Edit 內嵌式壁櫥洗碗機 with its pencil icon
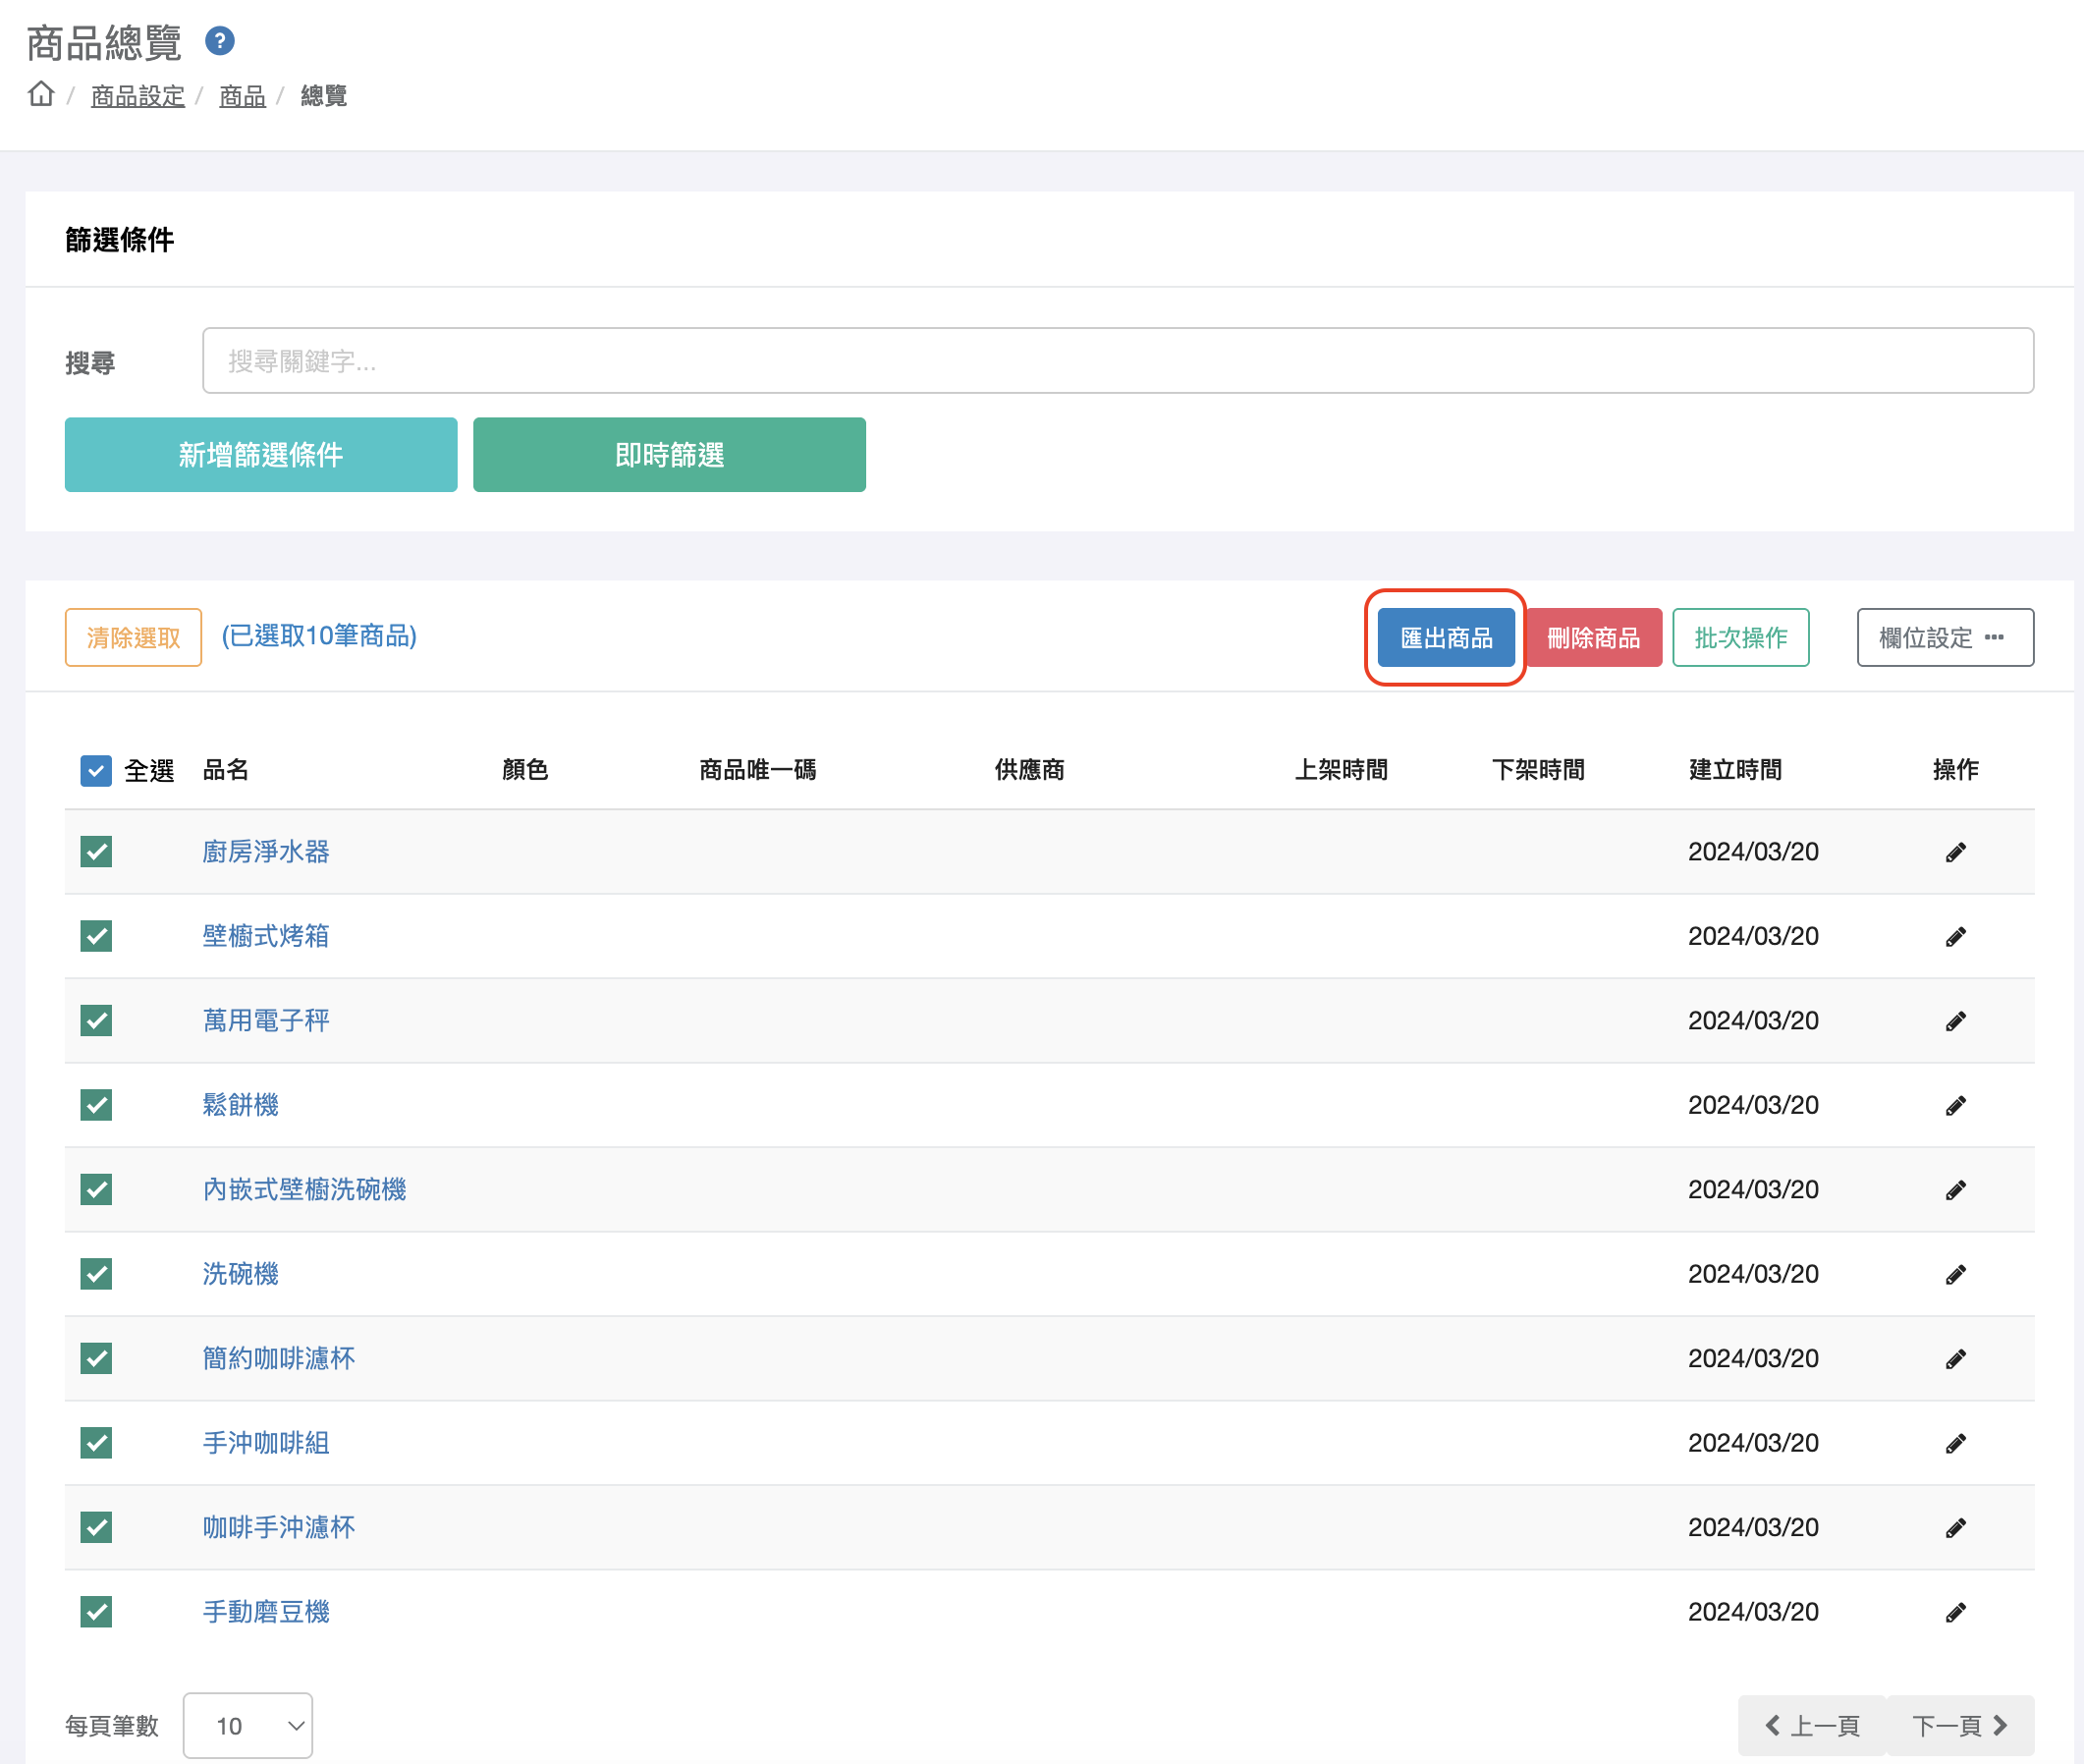 click(x=1956, y=1190)
